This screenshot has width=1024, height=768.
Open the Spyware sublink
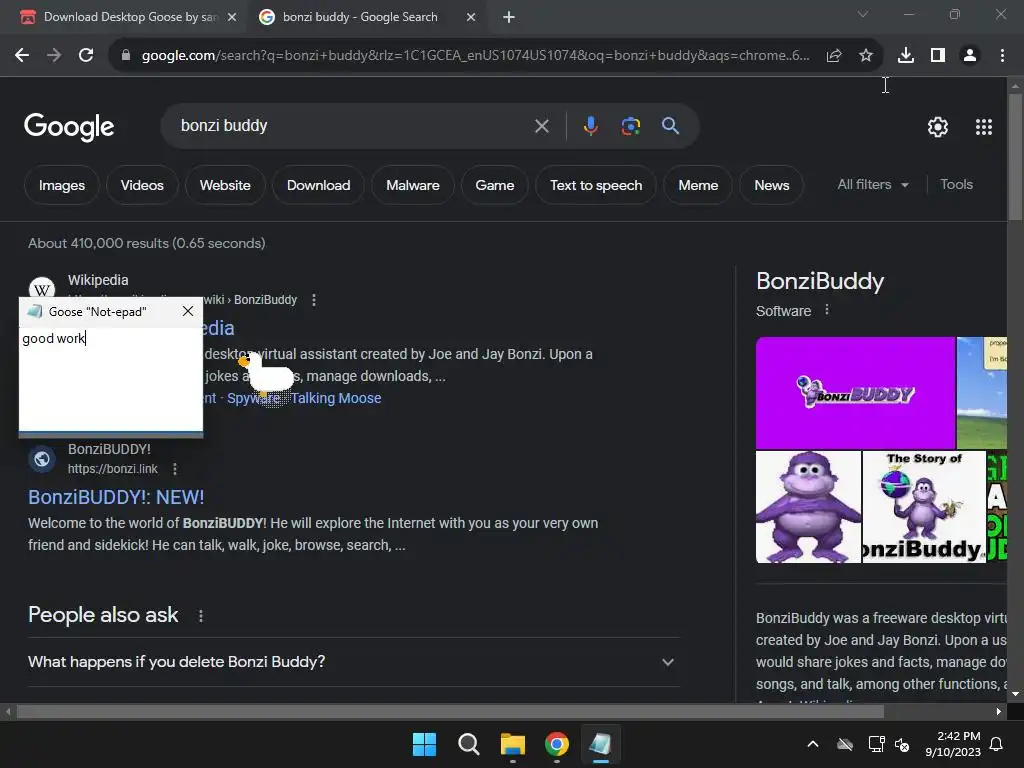coord(253,398)
